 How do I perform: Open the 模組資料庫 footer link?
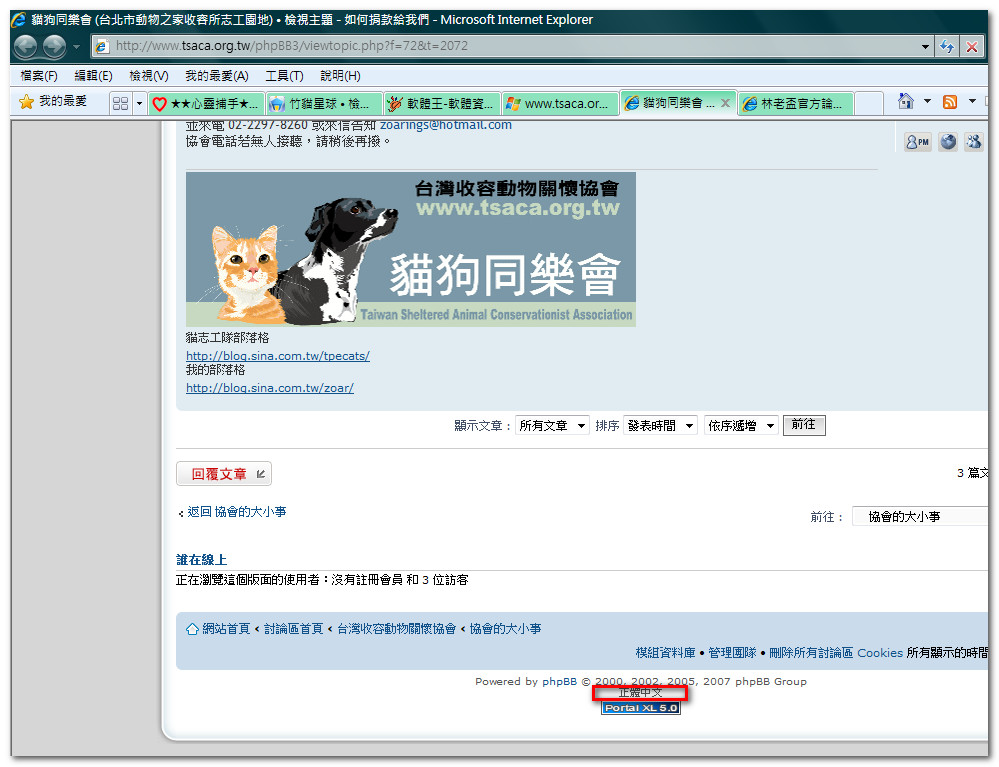(x=665, y=653)
